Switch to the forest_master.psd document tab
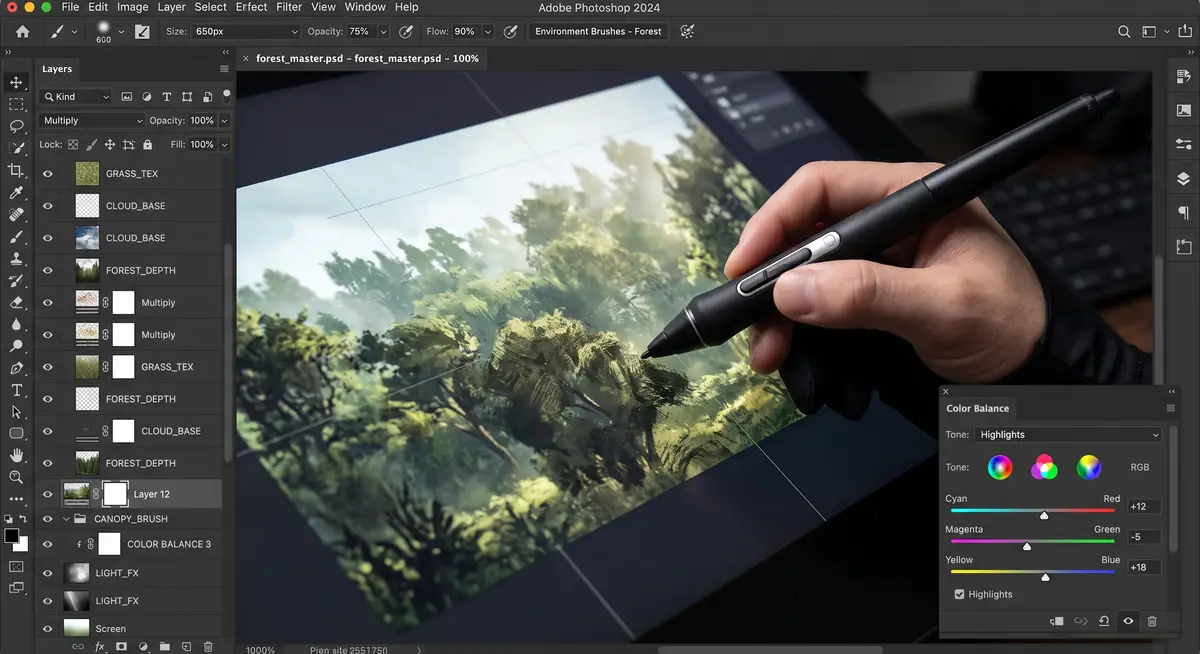 367,58
